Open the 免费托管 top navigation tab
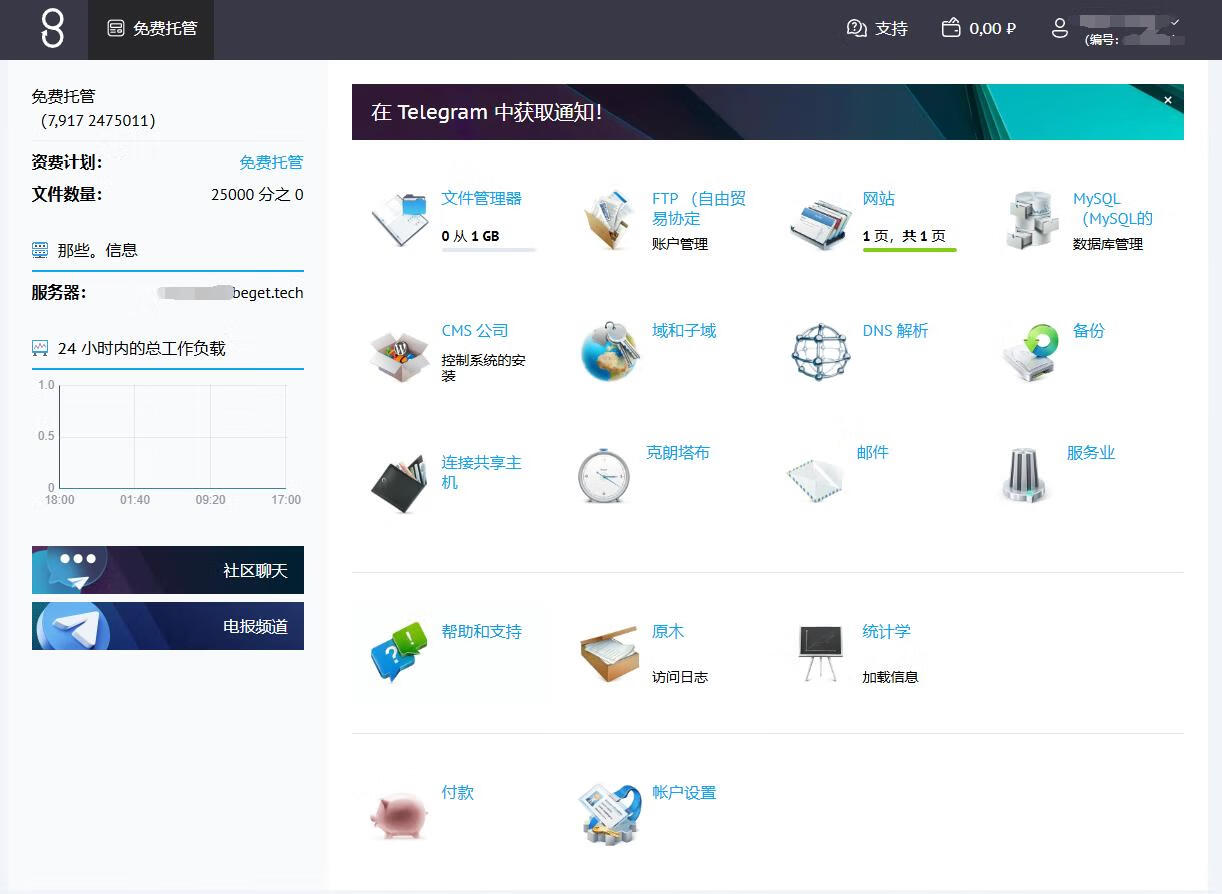The height and width of the screenshot is (894, 1222). (x=152, y=29)
